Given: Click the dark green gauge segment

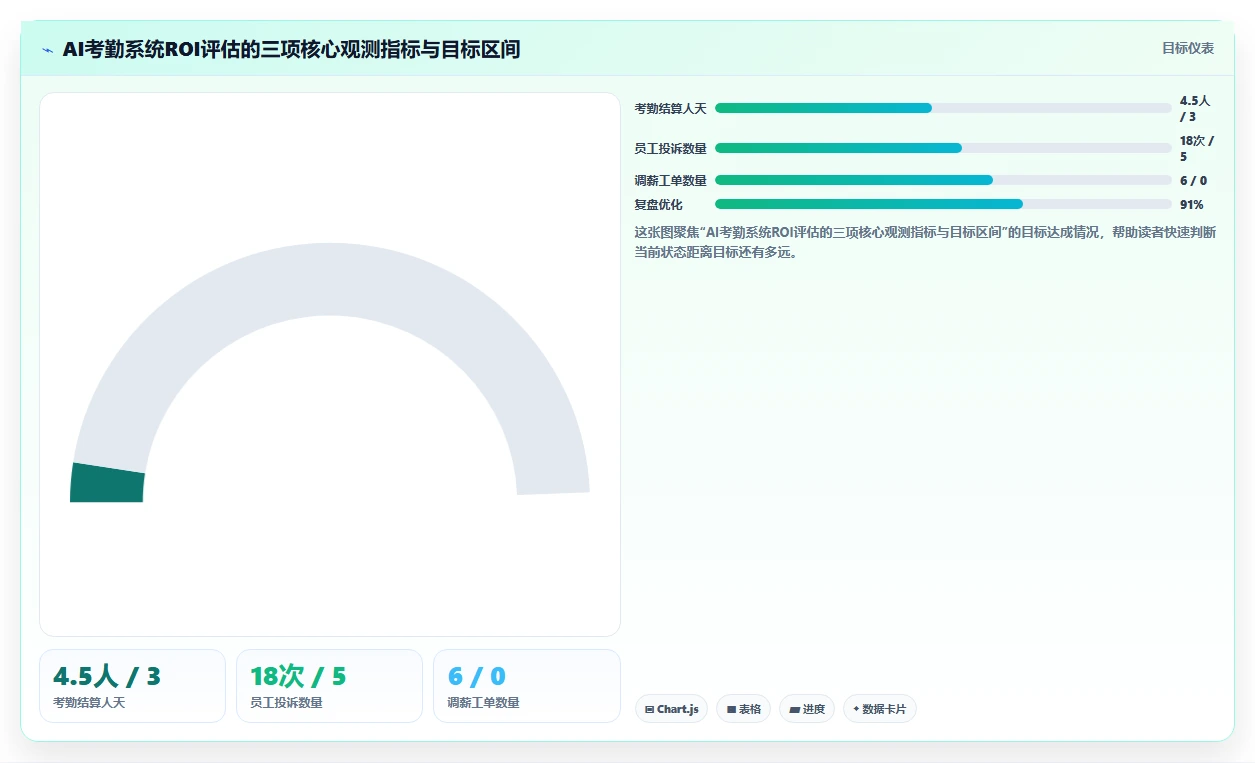Looking at the screenshot, I should click(107, 484).
